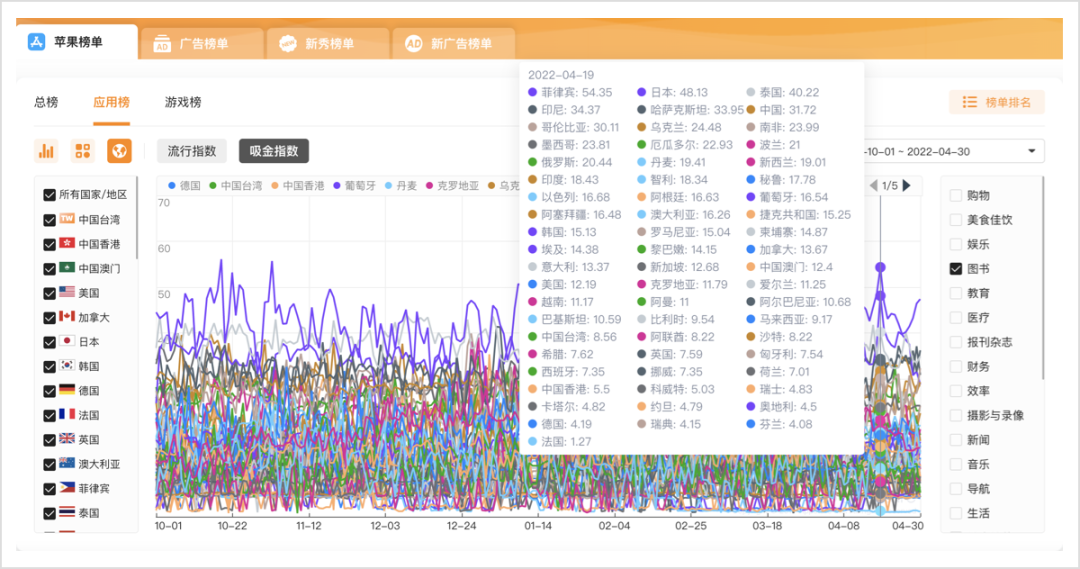Viewport: 1080px width, 569px height.
Task: Click the category list scrollbar
Action: 1043,278
